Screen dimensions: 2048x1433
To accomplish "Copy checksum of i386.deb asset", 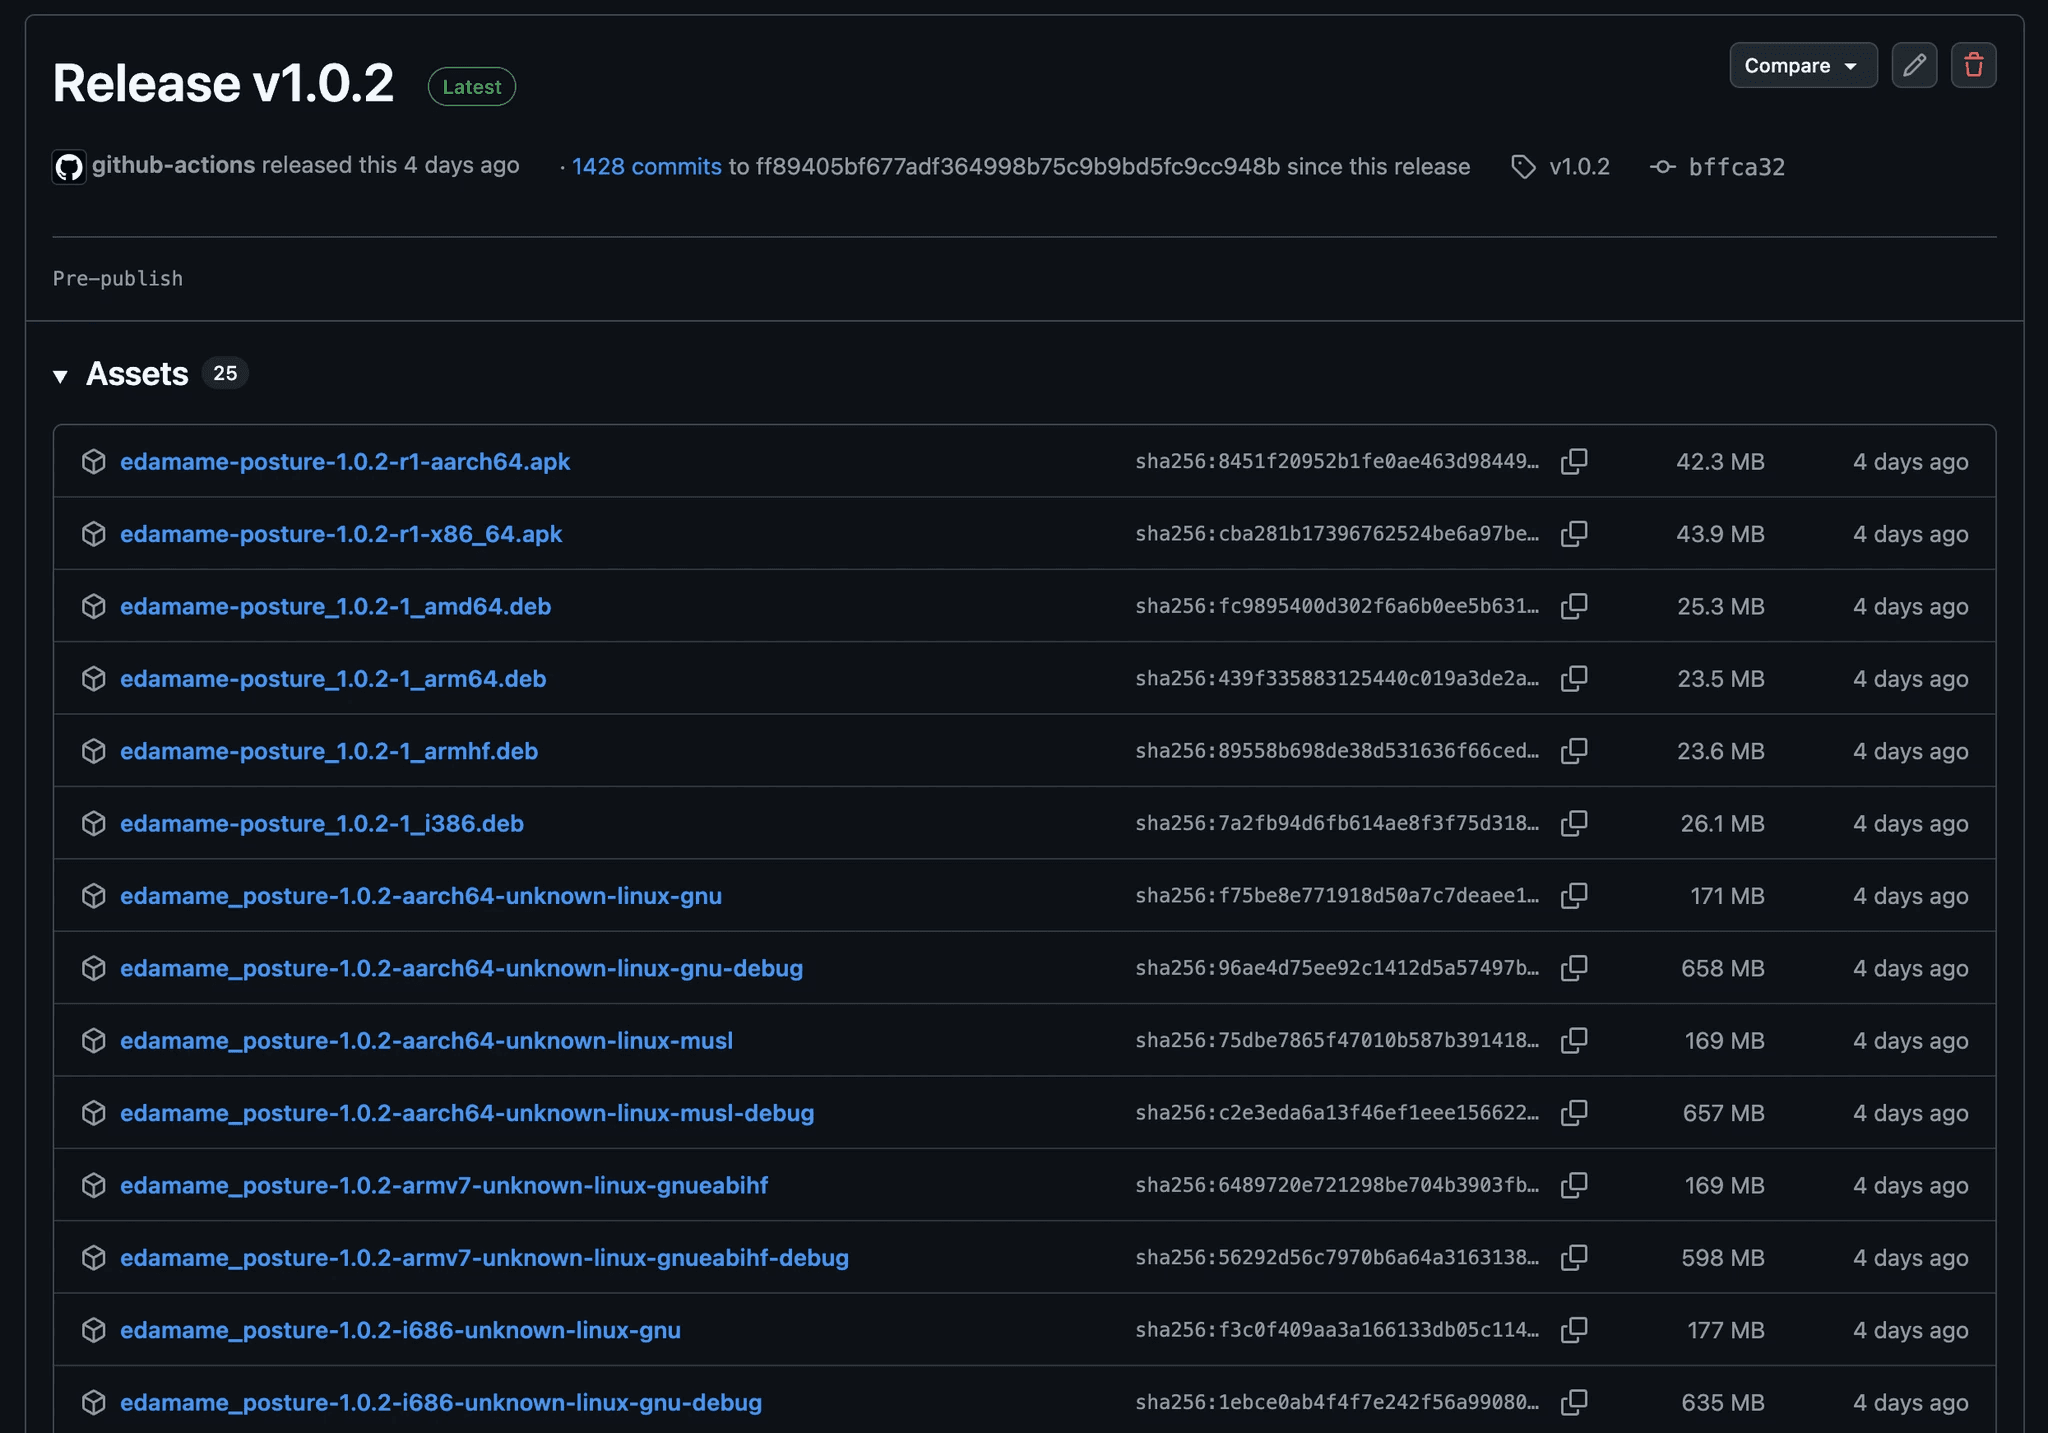I will [1574, 823].
